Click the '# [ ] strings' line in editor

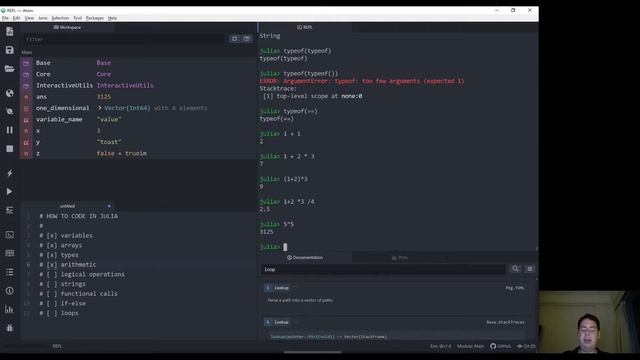pos(62,284)
